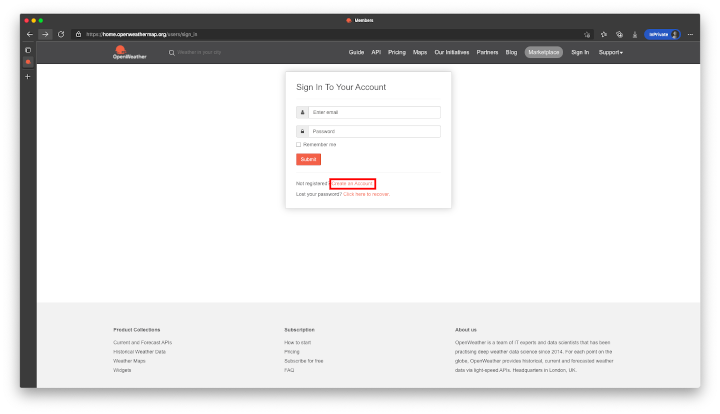Open Pricing link in footer Subscription
The height and width of the screenshot is (414, 720).
292,352
